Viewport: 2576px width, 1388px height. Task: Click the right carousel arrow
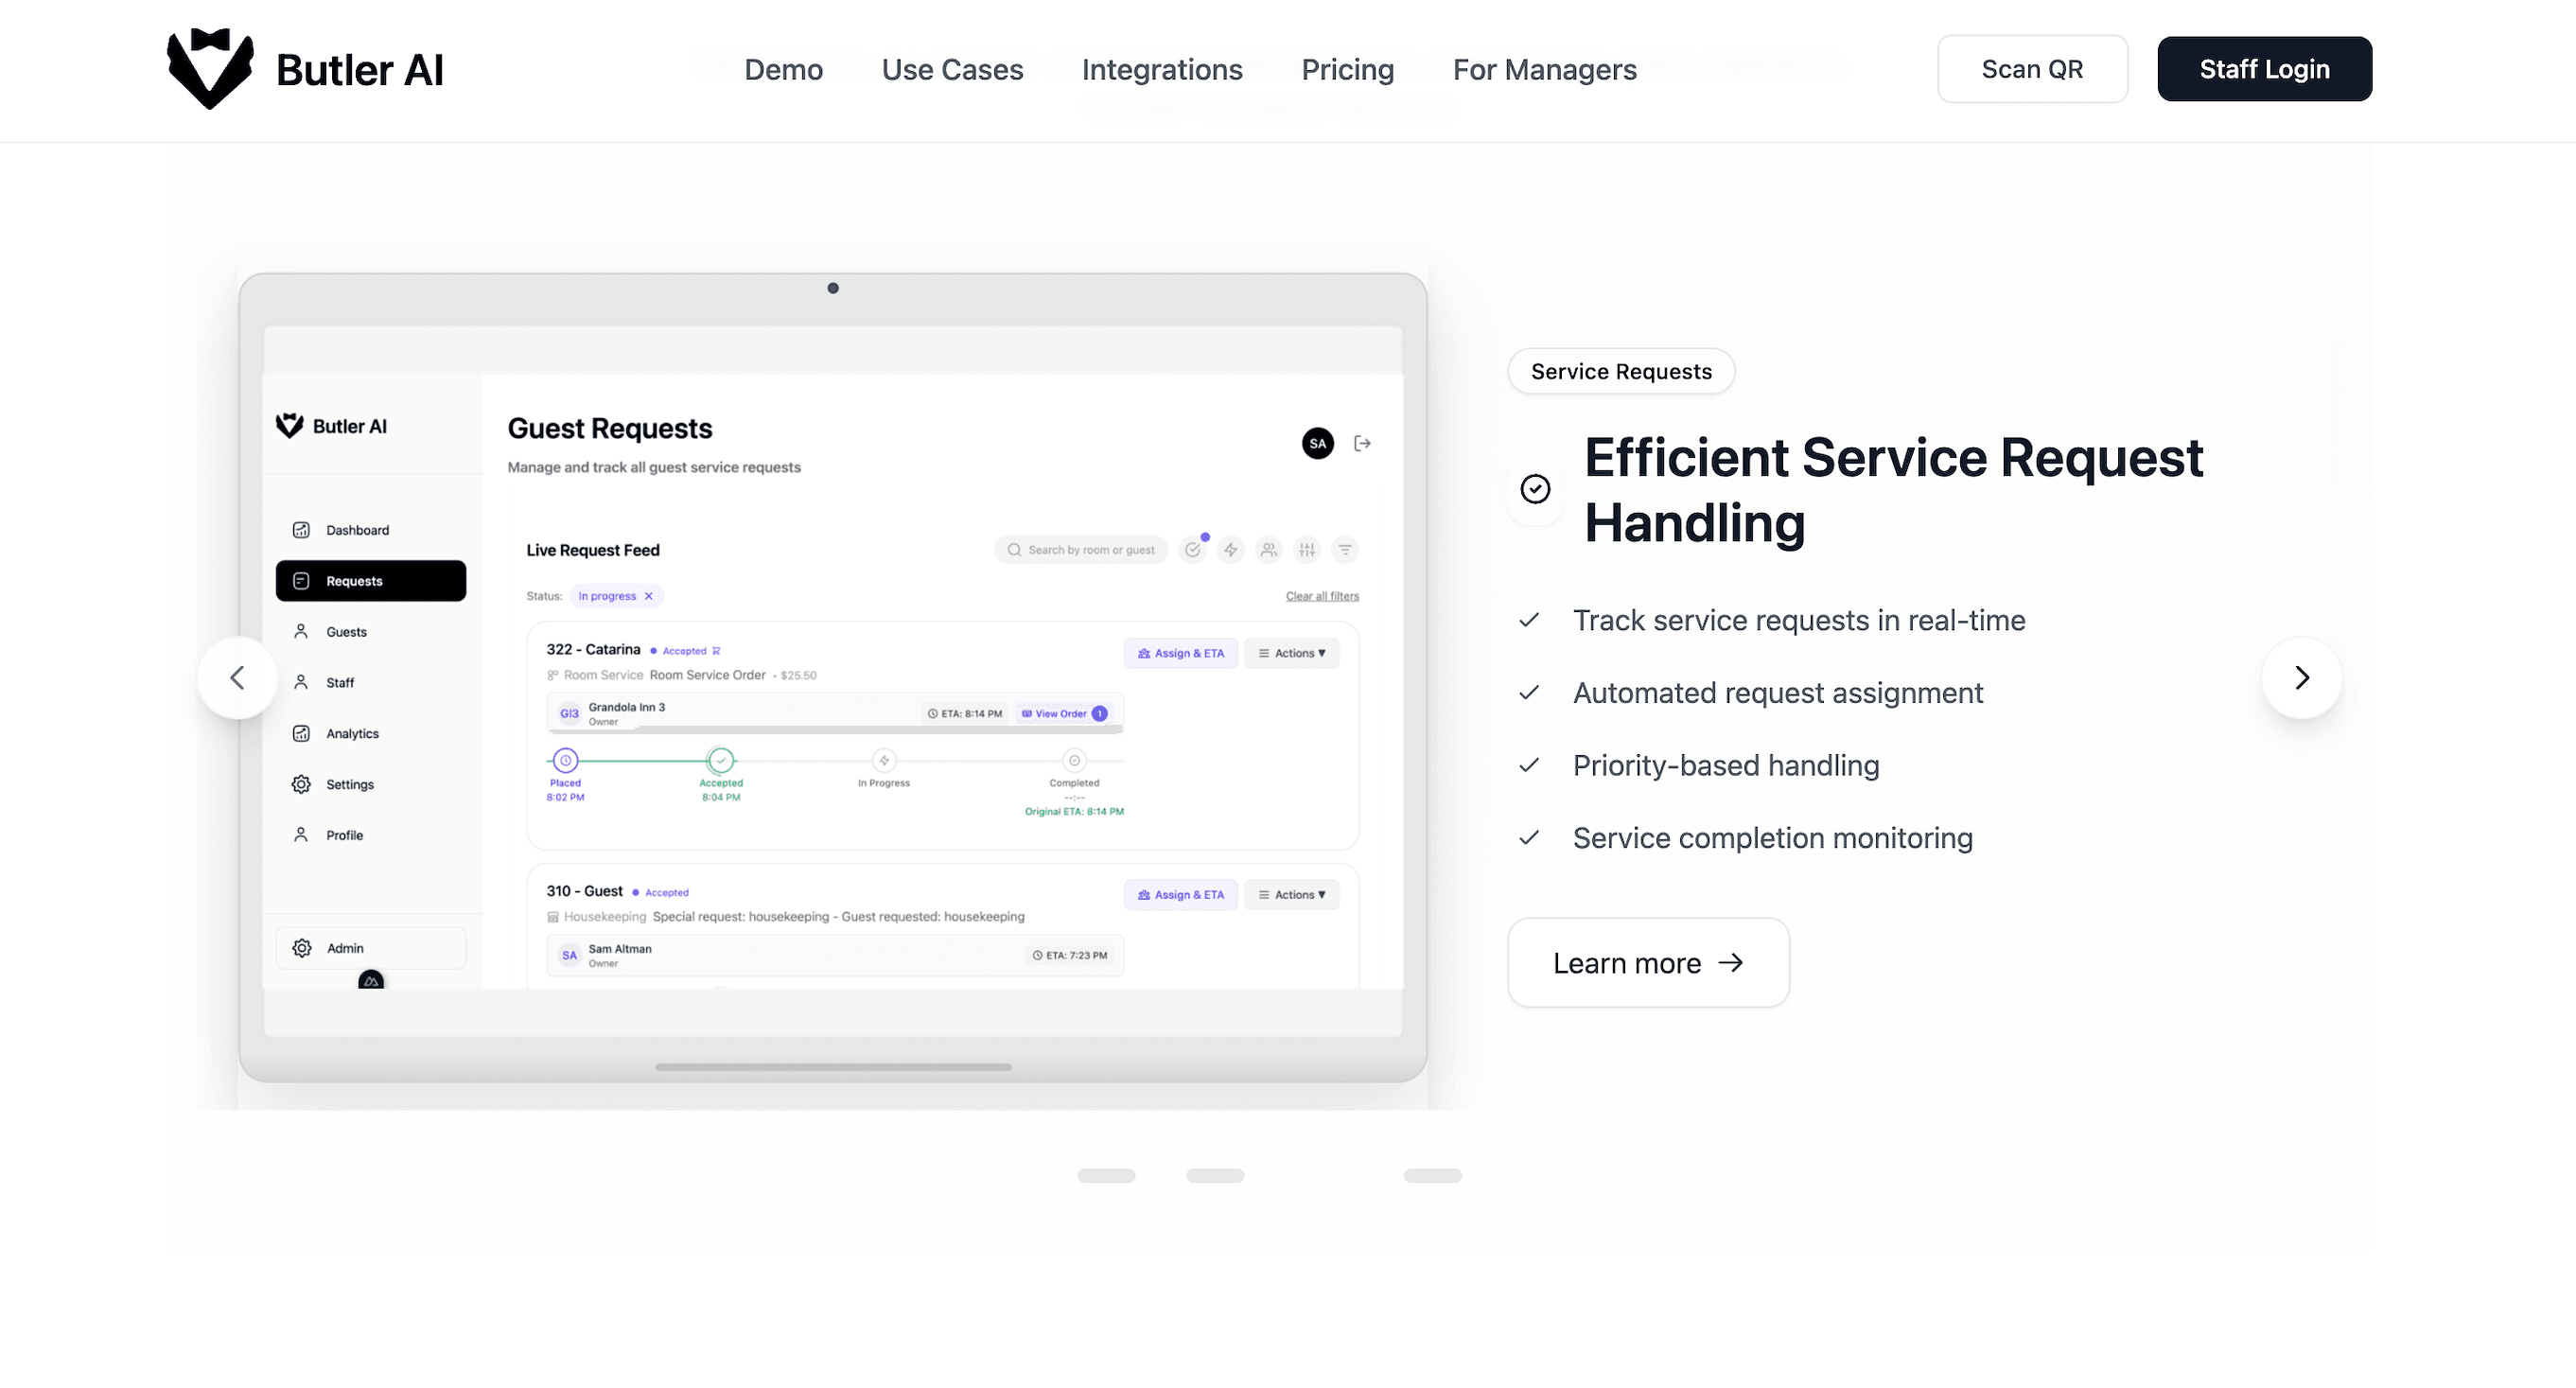(2301, 677)
